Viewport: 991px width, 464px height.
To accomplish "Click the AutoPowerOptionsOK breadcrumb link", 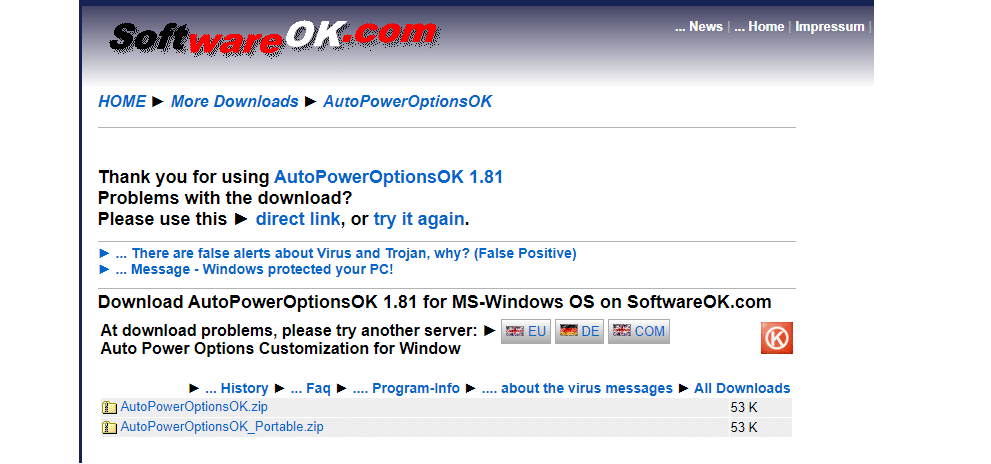I will pos(408,101).
